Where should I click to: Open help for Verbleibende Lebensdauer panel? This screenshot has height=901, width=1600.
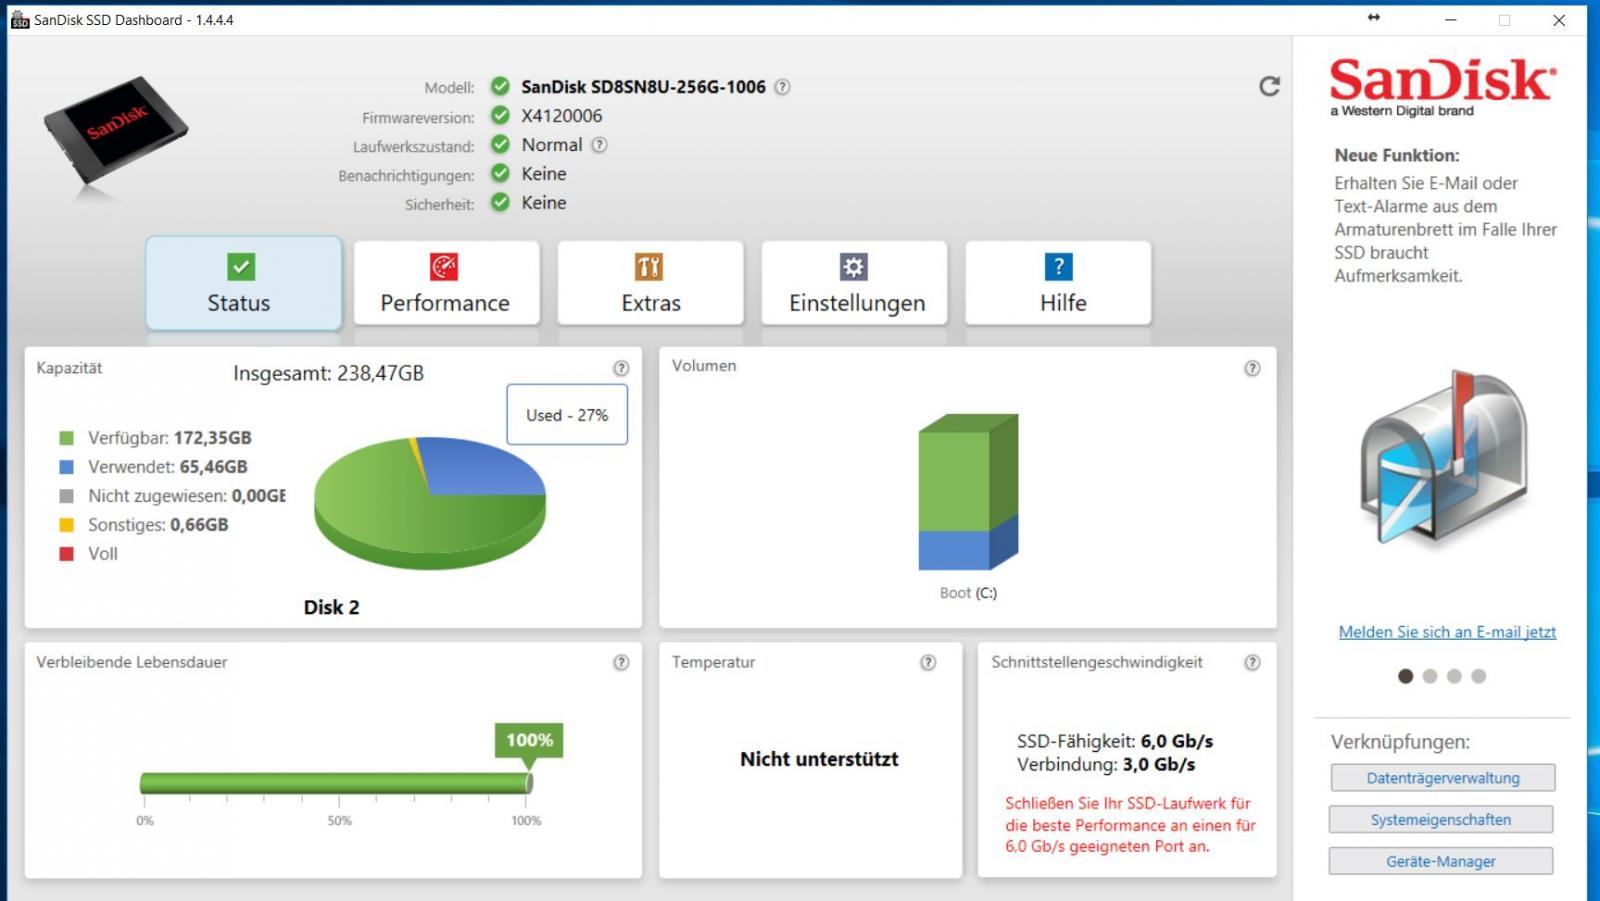621,662
